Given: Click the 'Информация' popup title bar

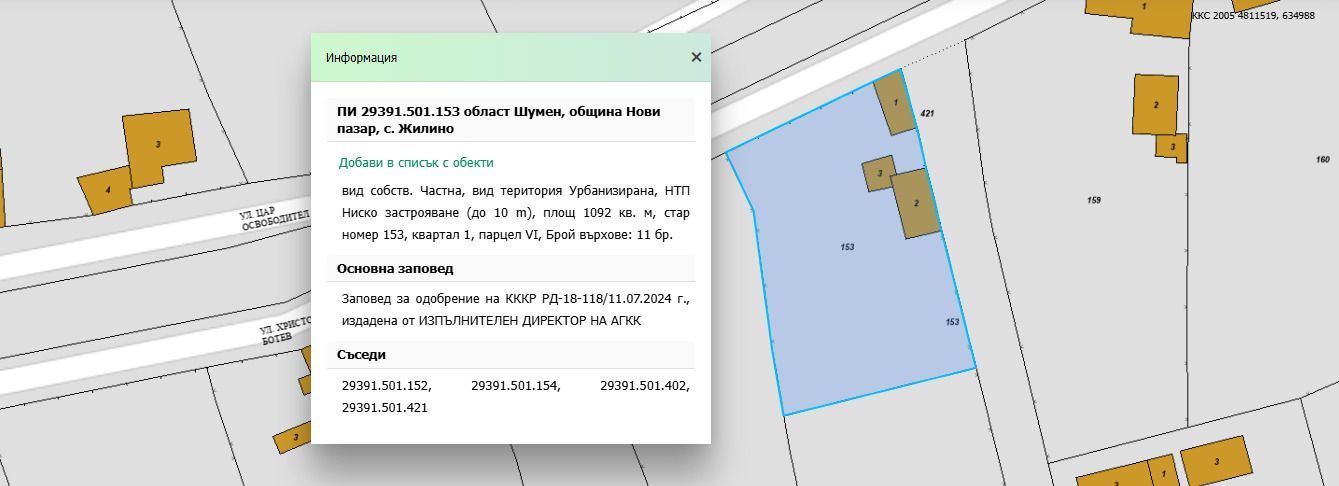Looking at the screenshot, I should [x=500, y=58].
